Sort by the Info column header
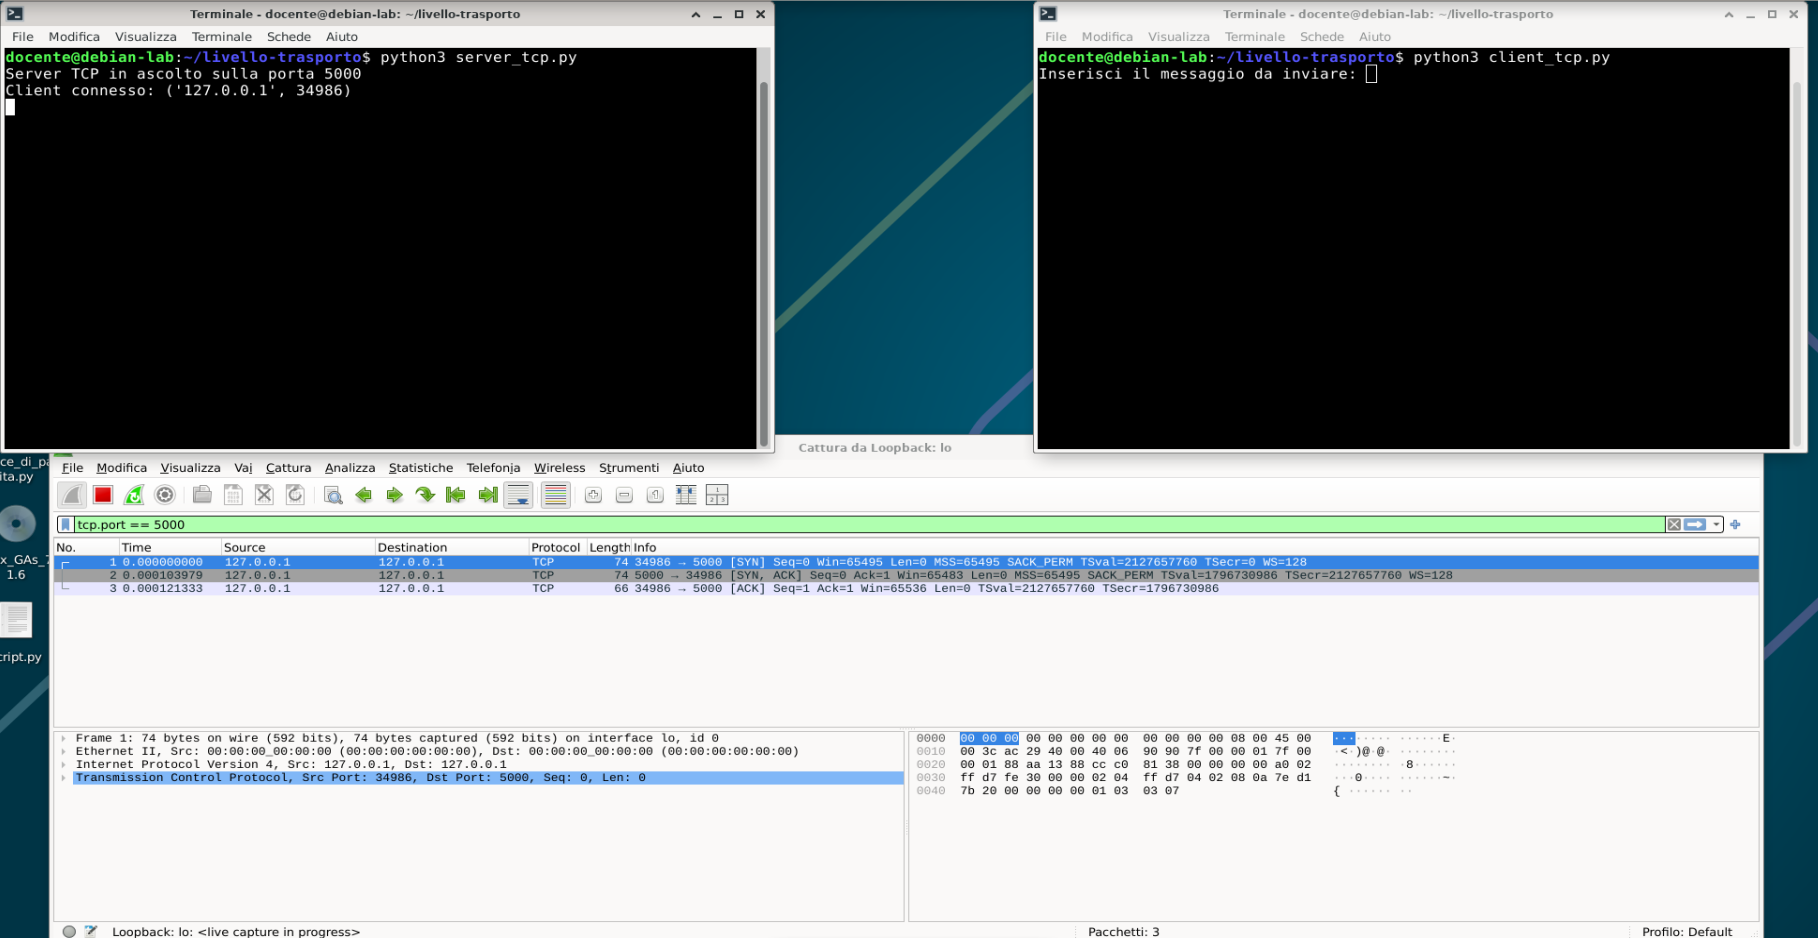 [x=1194, y=548]
